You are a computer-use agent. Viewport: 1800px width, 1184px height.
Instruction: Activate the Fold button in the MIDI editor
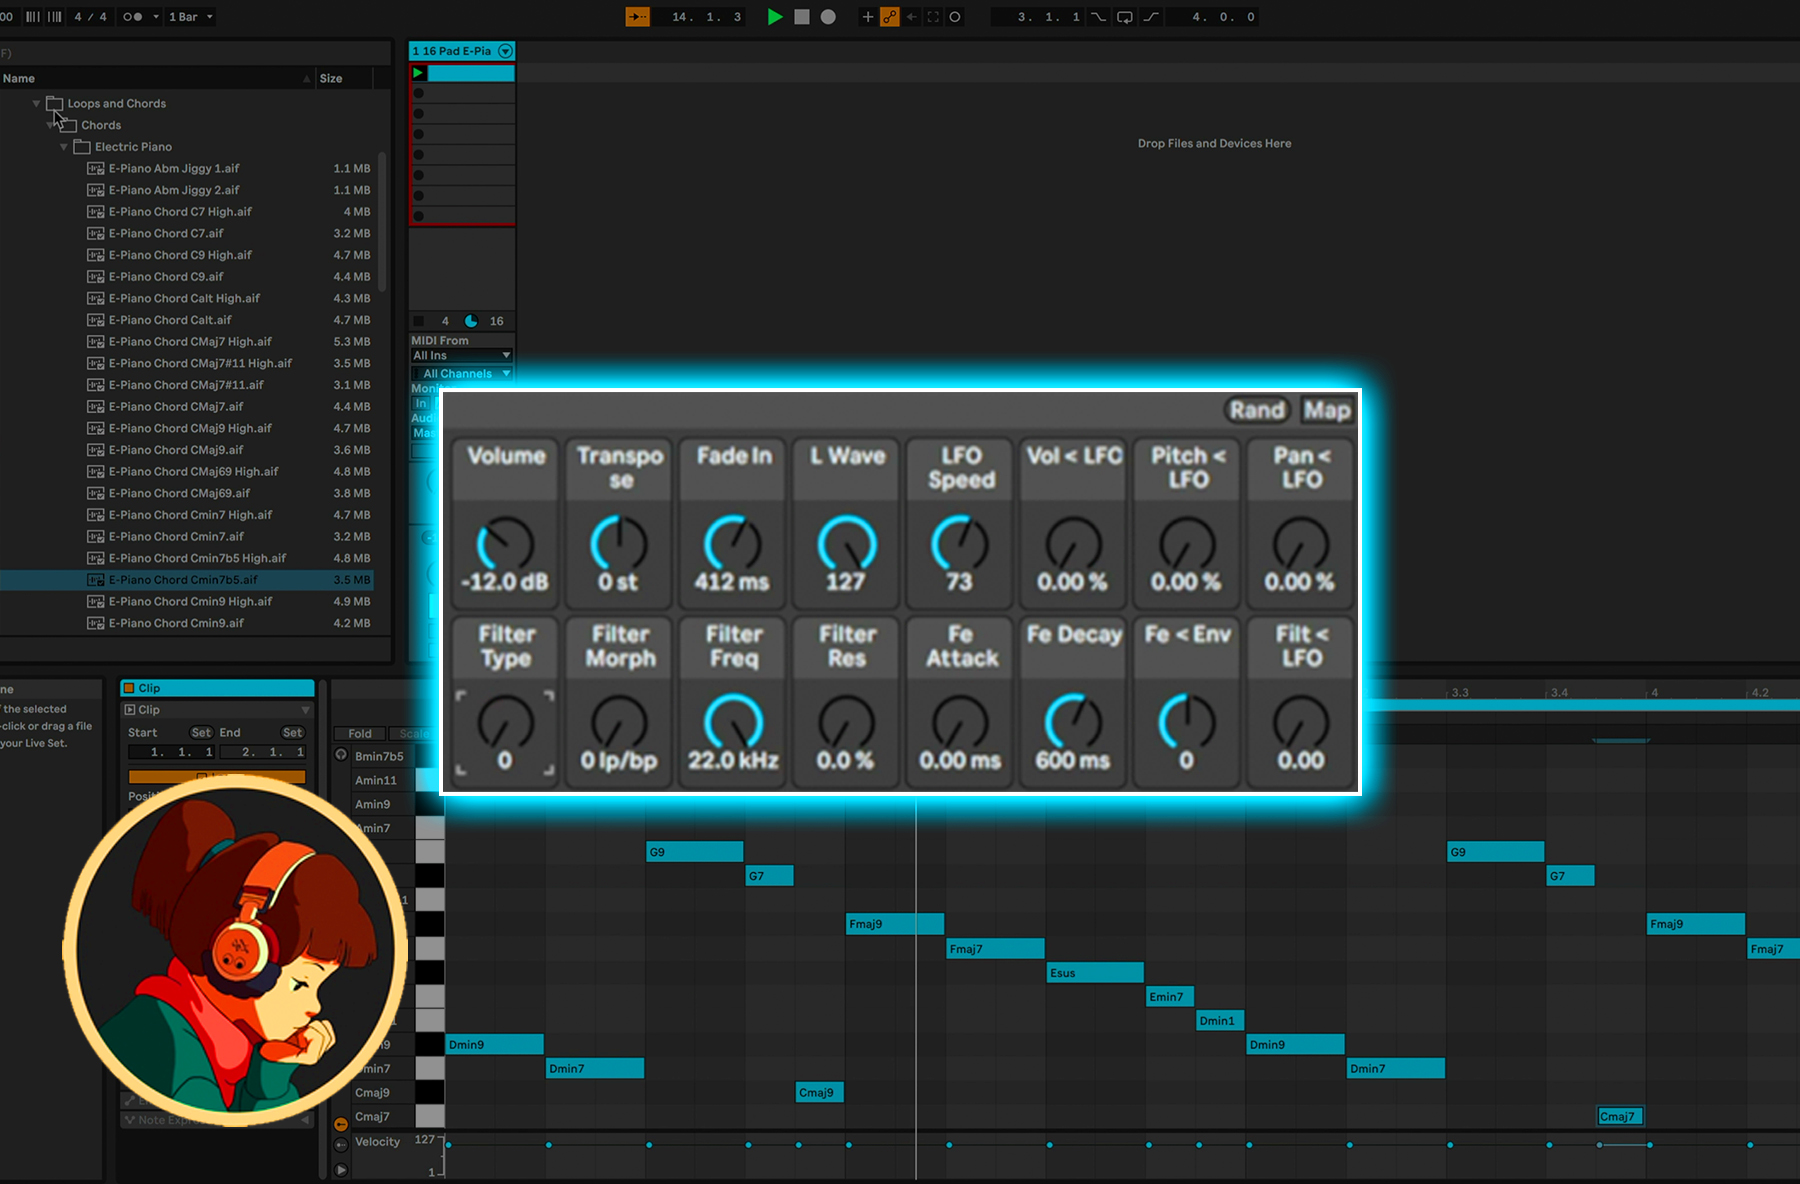tap(359, 733)
